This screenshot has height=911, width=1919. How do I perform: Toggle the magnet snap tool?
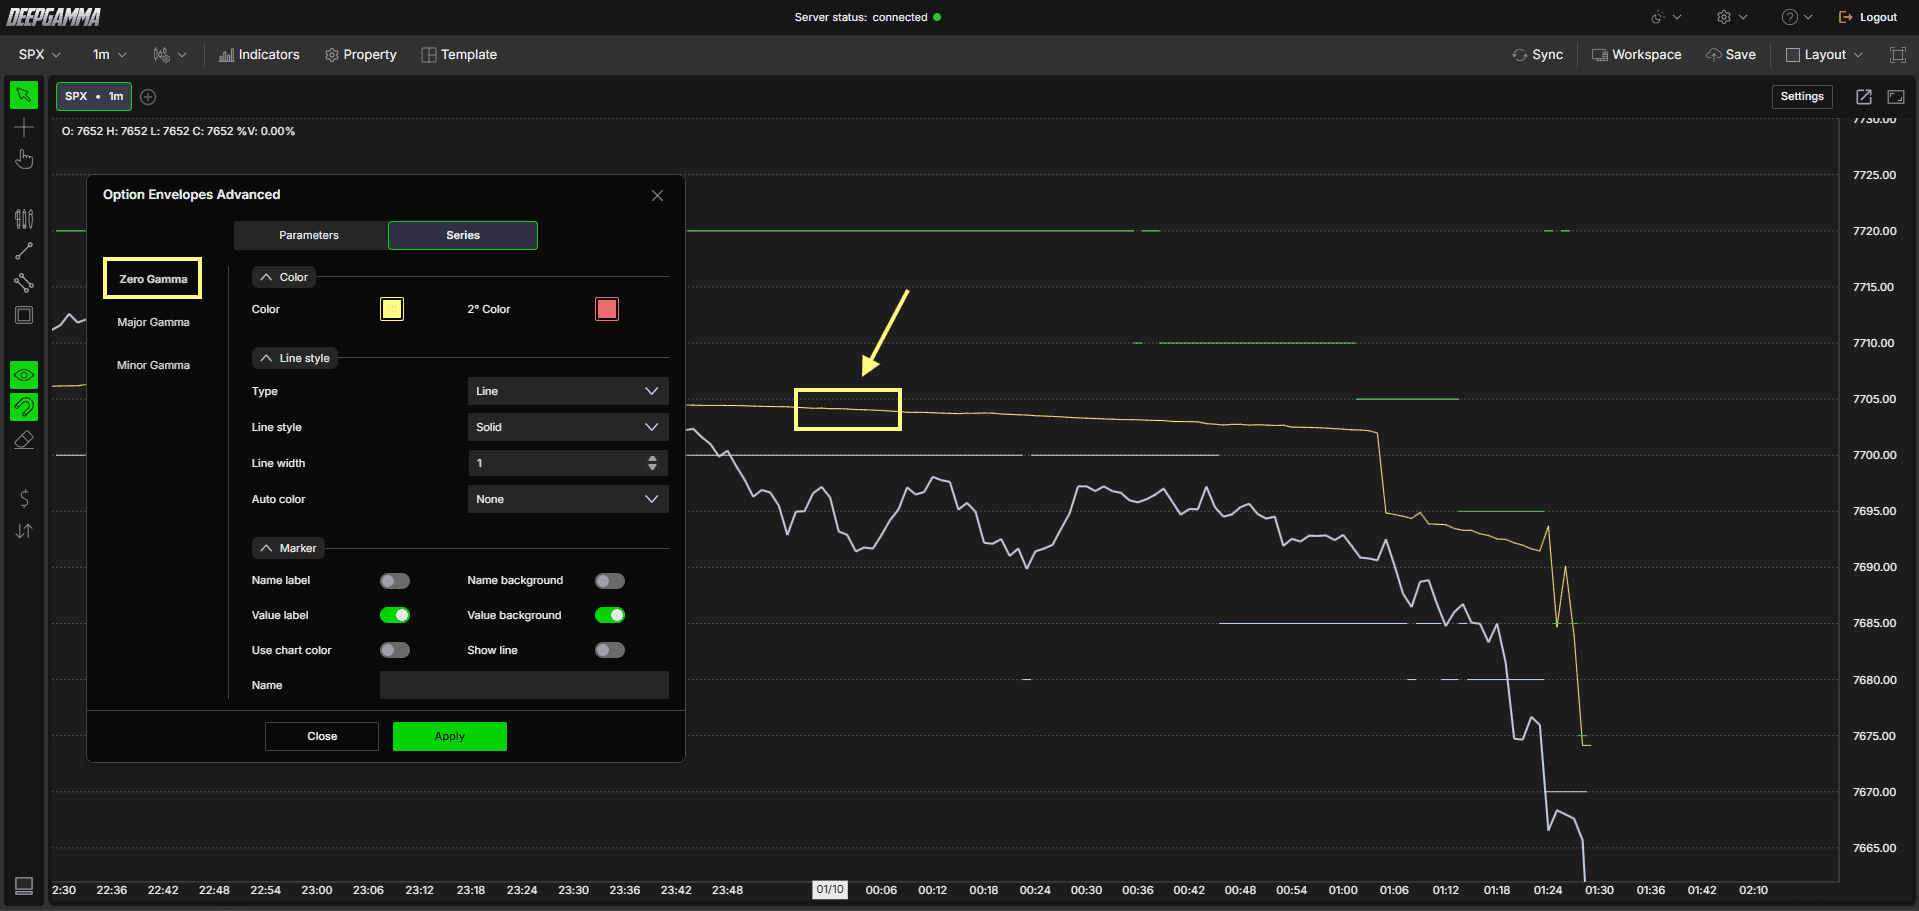[x=24, y=407]
